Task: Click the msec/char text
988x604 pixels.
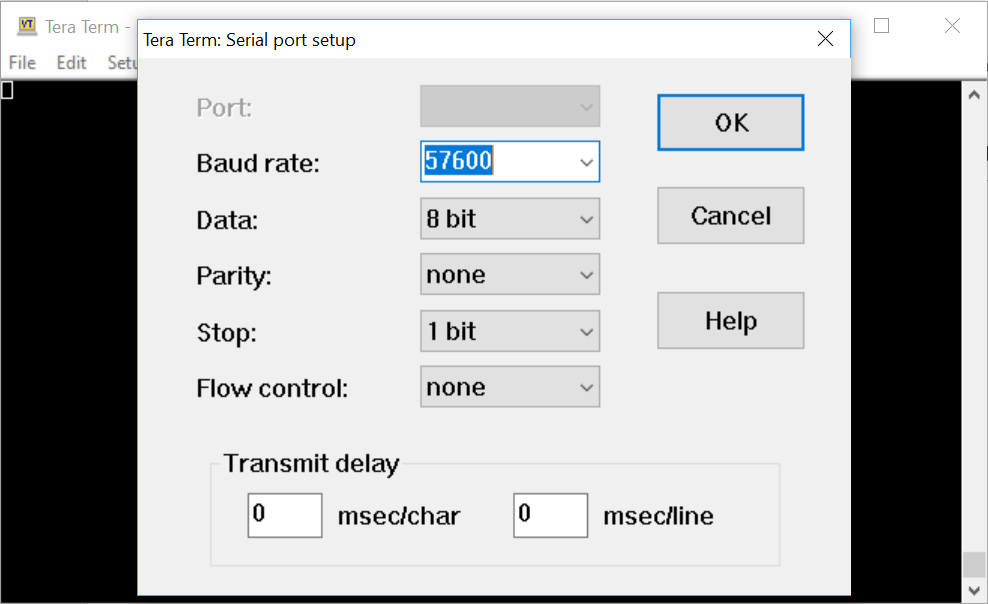Action: point(399,516)
